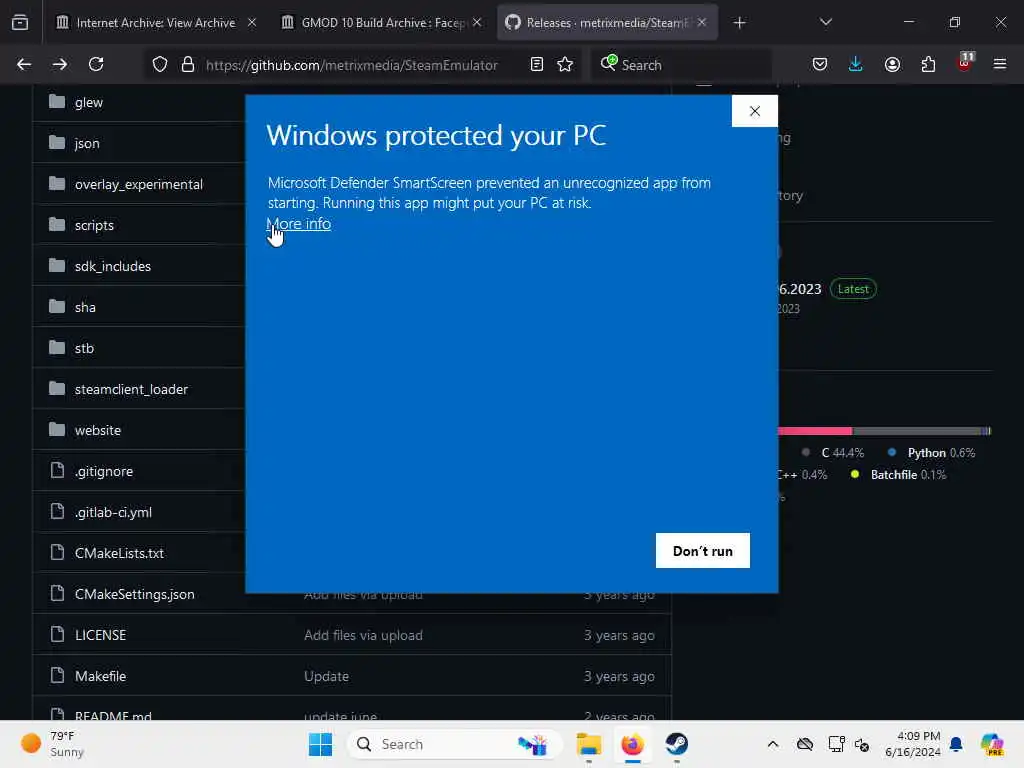Viewport: 1024px width, 768px height.
Task: Open the CMakeLists.txt file
Action: tap(120, 553)
